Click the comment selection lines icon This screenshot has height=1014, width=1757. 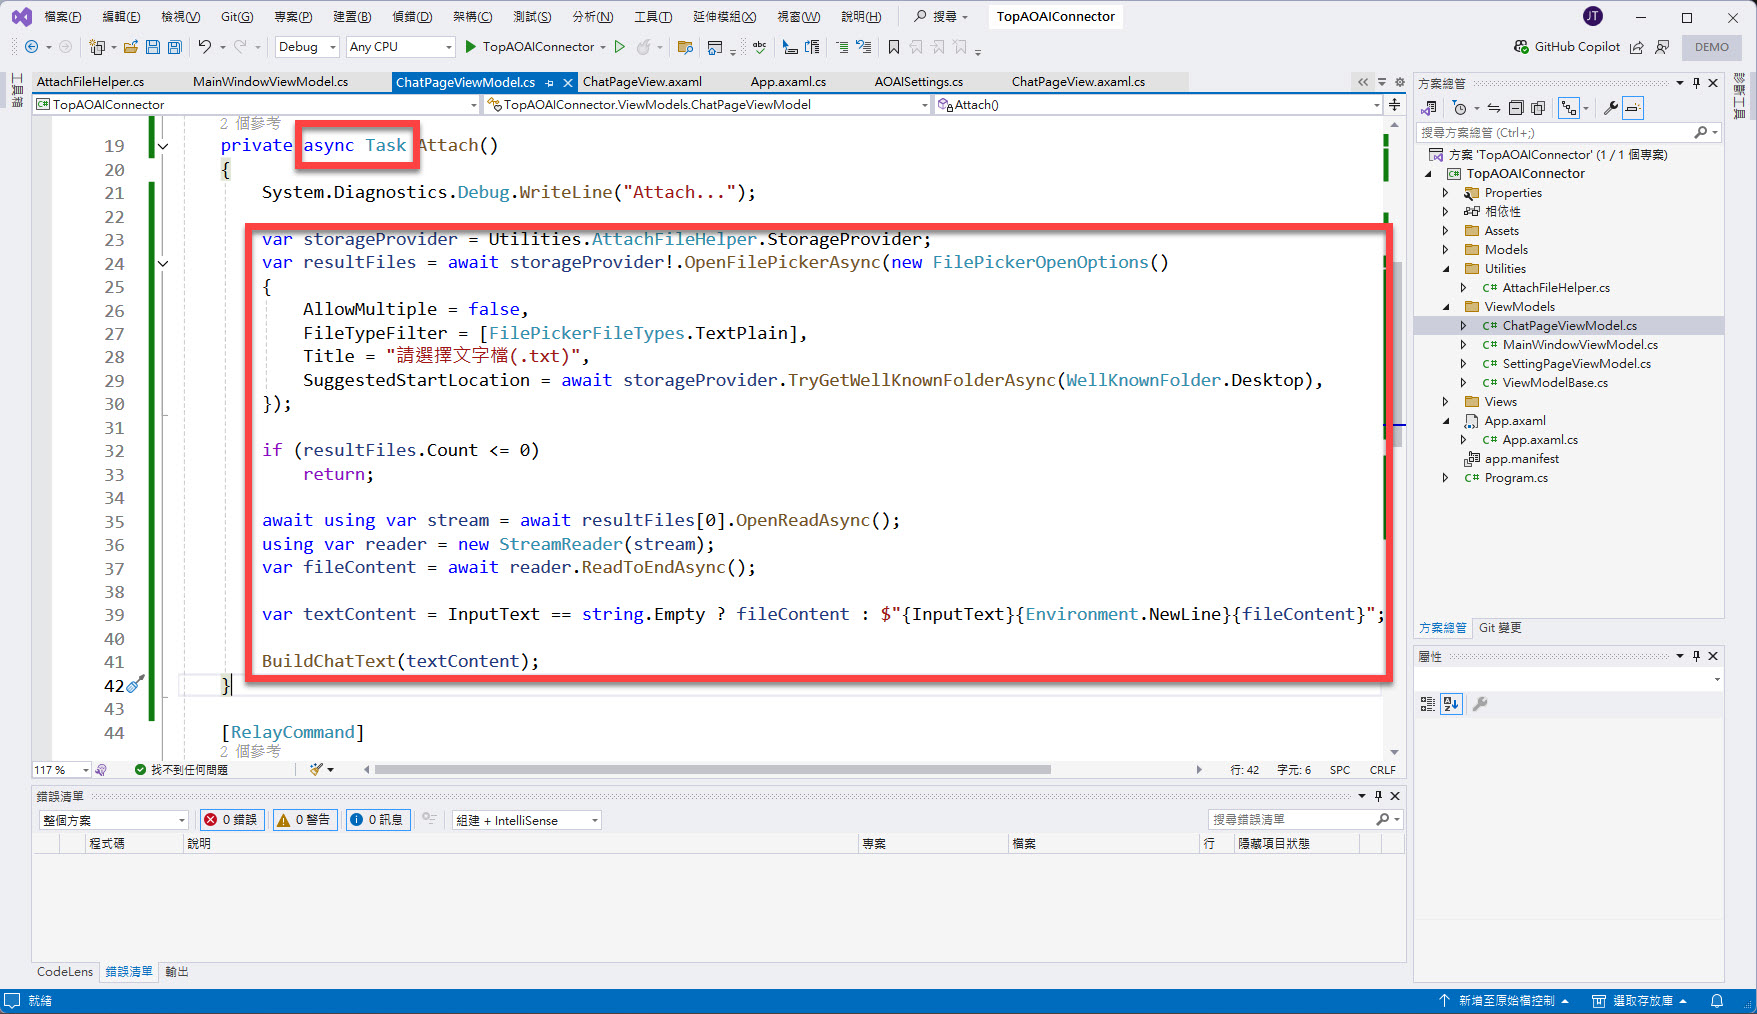(x=841, y=47)
